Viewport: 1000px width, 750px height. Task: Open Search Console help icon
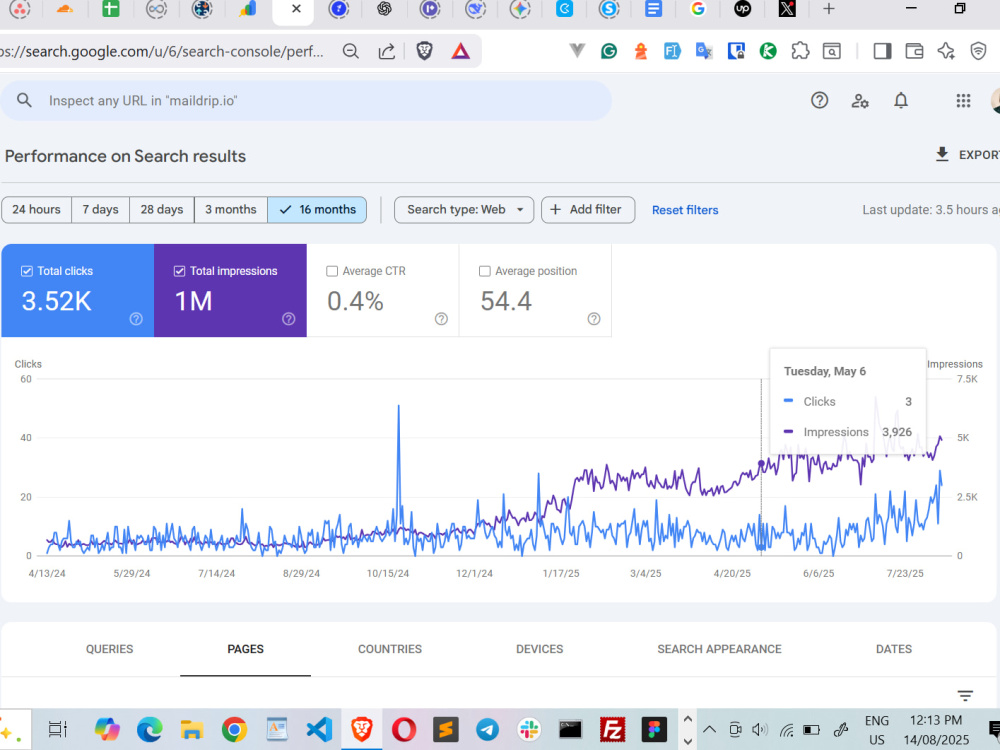[820, 101]
